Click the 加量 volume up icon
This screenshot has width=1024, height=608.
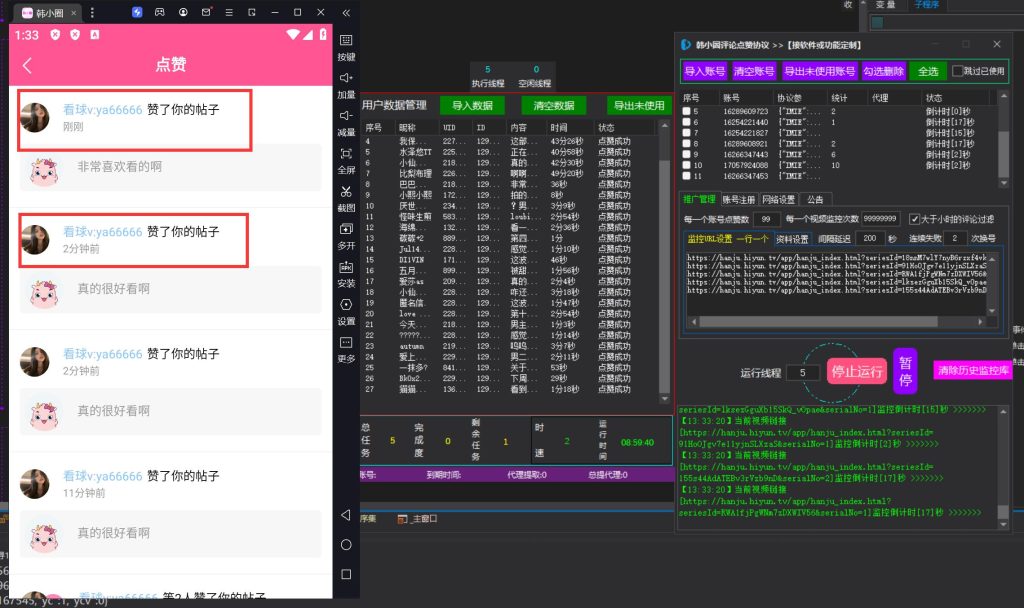[x=346, y=78]
